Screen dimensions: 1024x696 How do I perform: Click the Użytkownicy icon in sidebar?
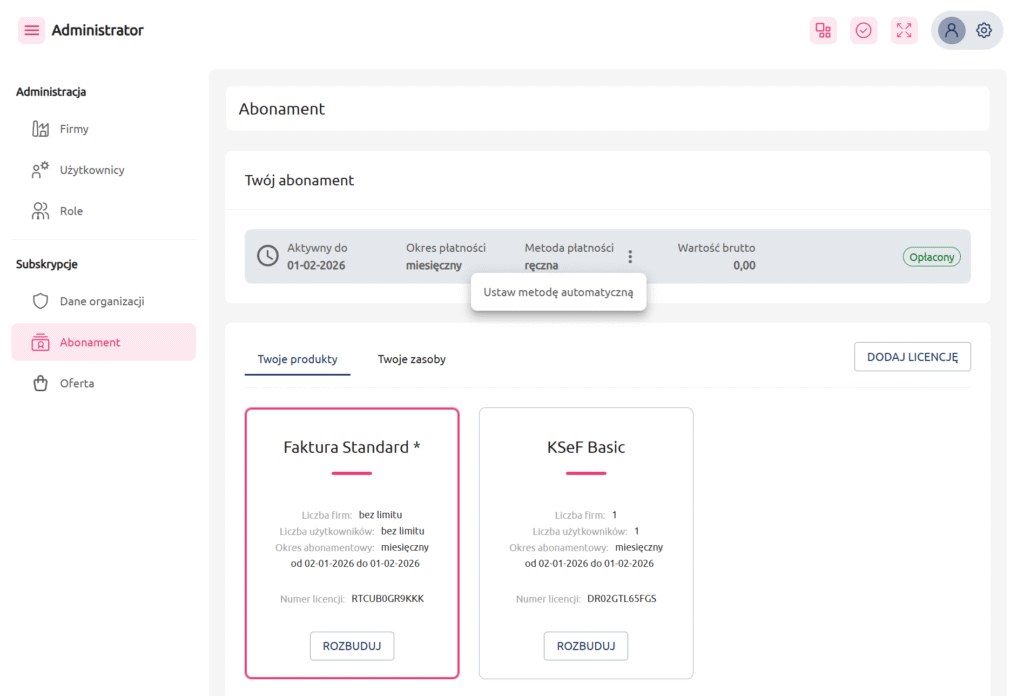[41, 170]
